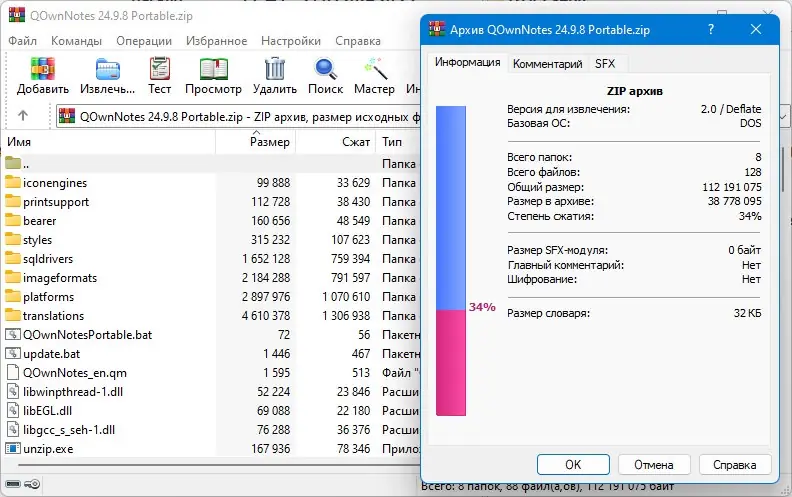Click the 34% compression ratio bar
The image size is (792, 497).
click(451, 261)
